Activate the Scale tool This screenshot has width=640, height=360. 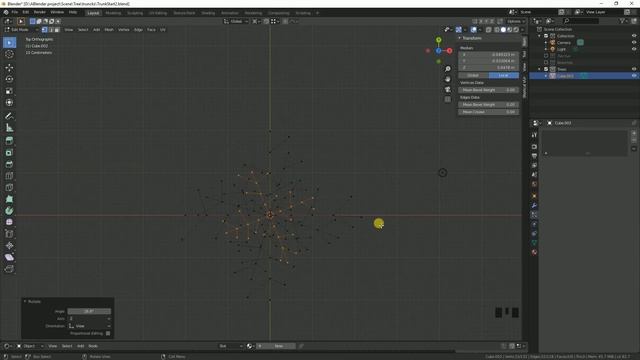click(9, 91)
